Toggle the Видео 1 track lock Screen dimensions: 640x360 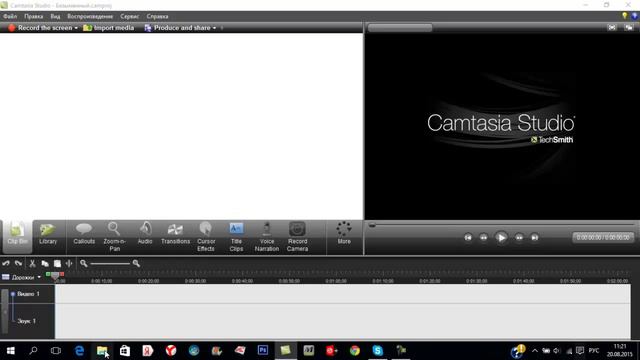13,294
